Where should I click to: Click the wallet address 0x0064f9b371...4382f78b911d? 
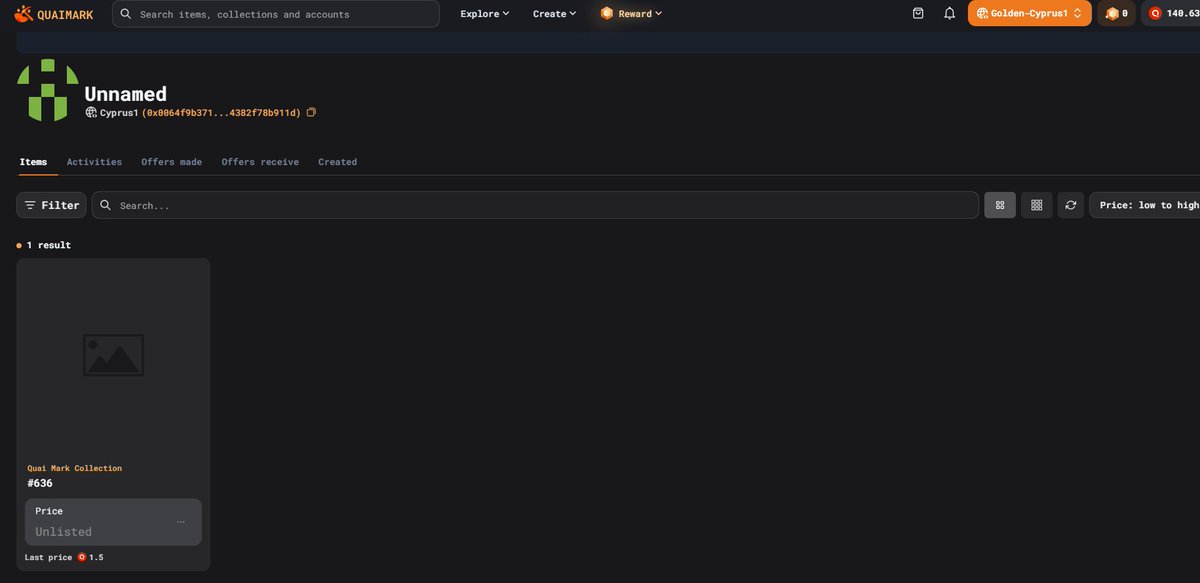(221, 113)
